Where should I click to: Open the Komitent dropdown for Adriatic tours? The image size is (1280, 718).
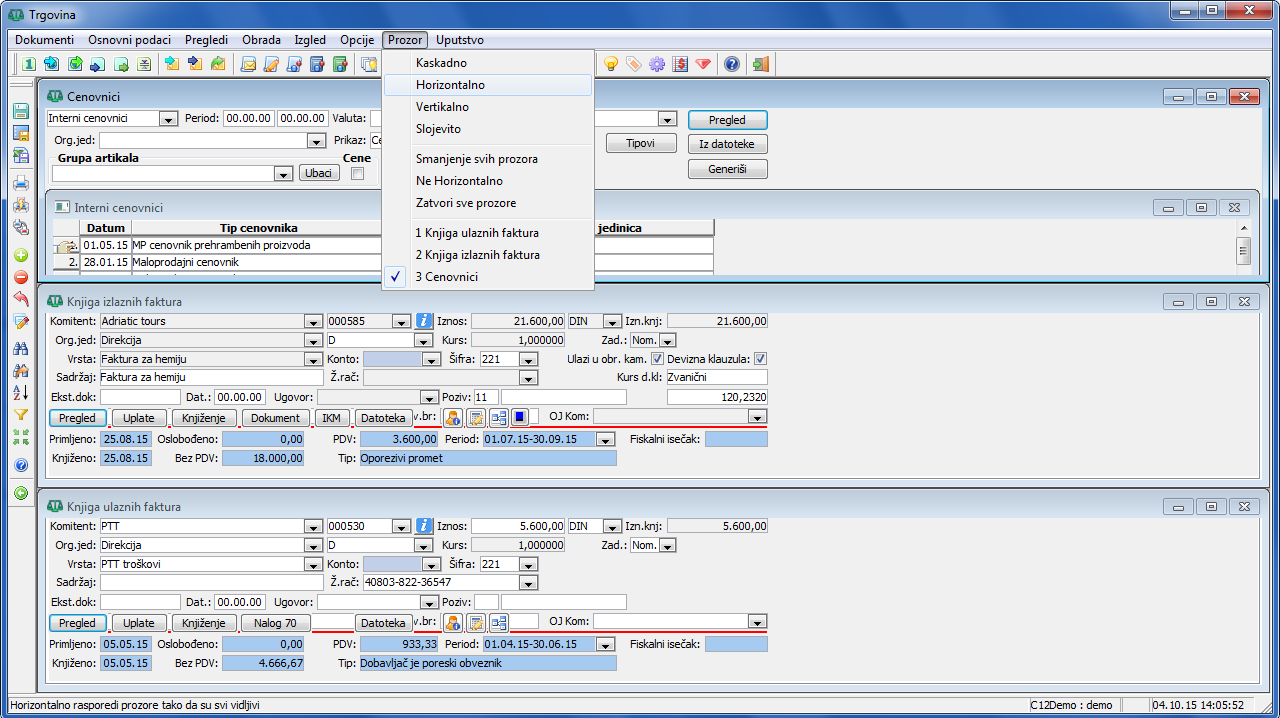click(313, 322)
